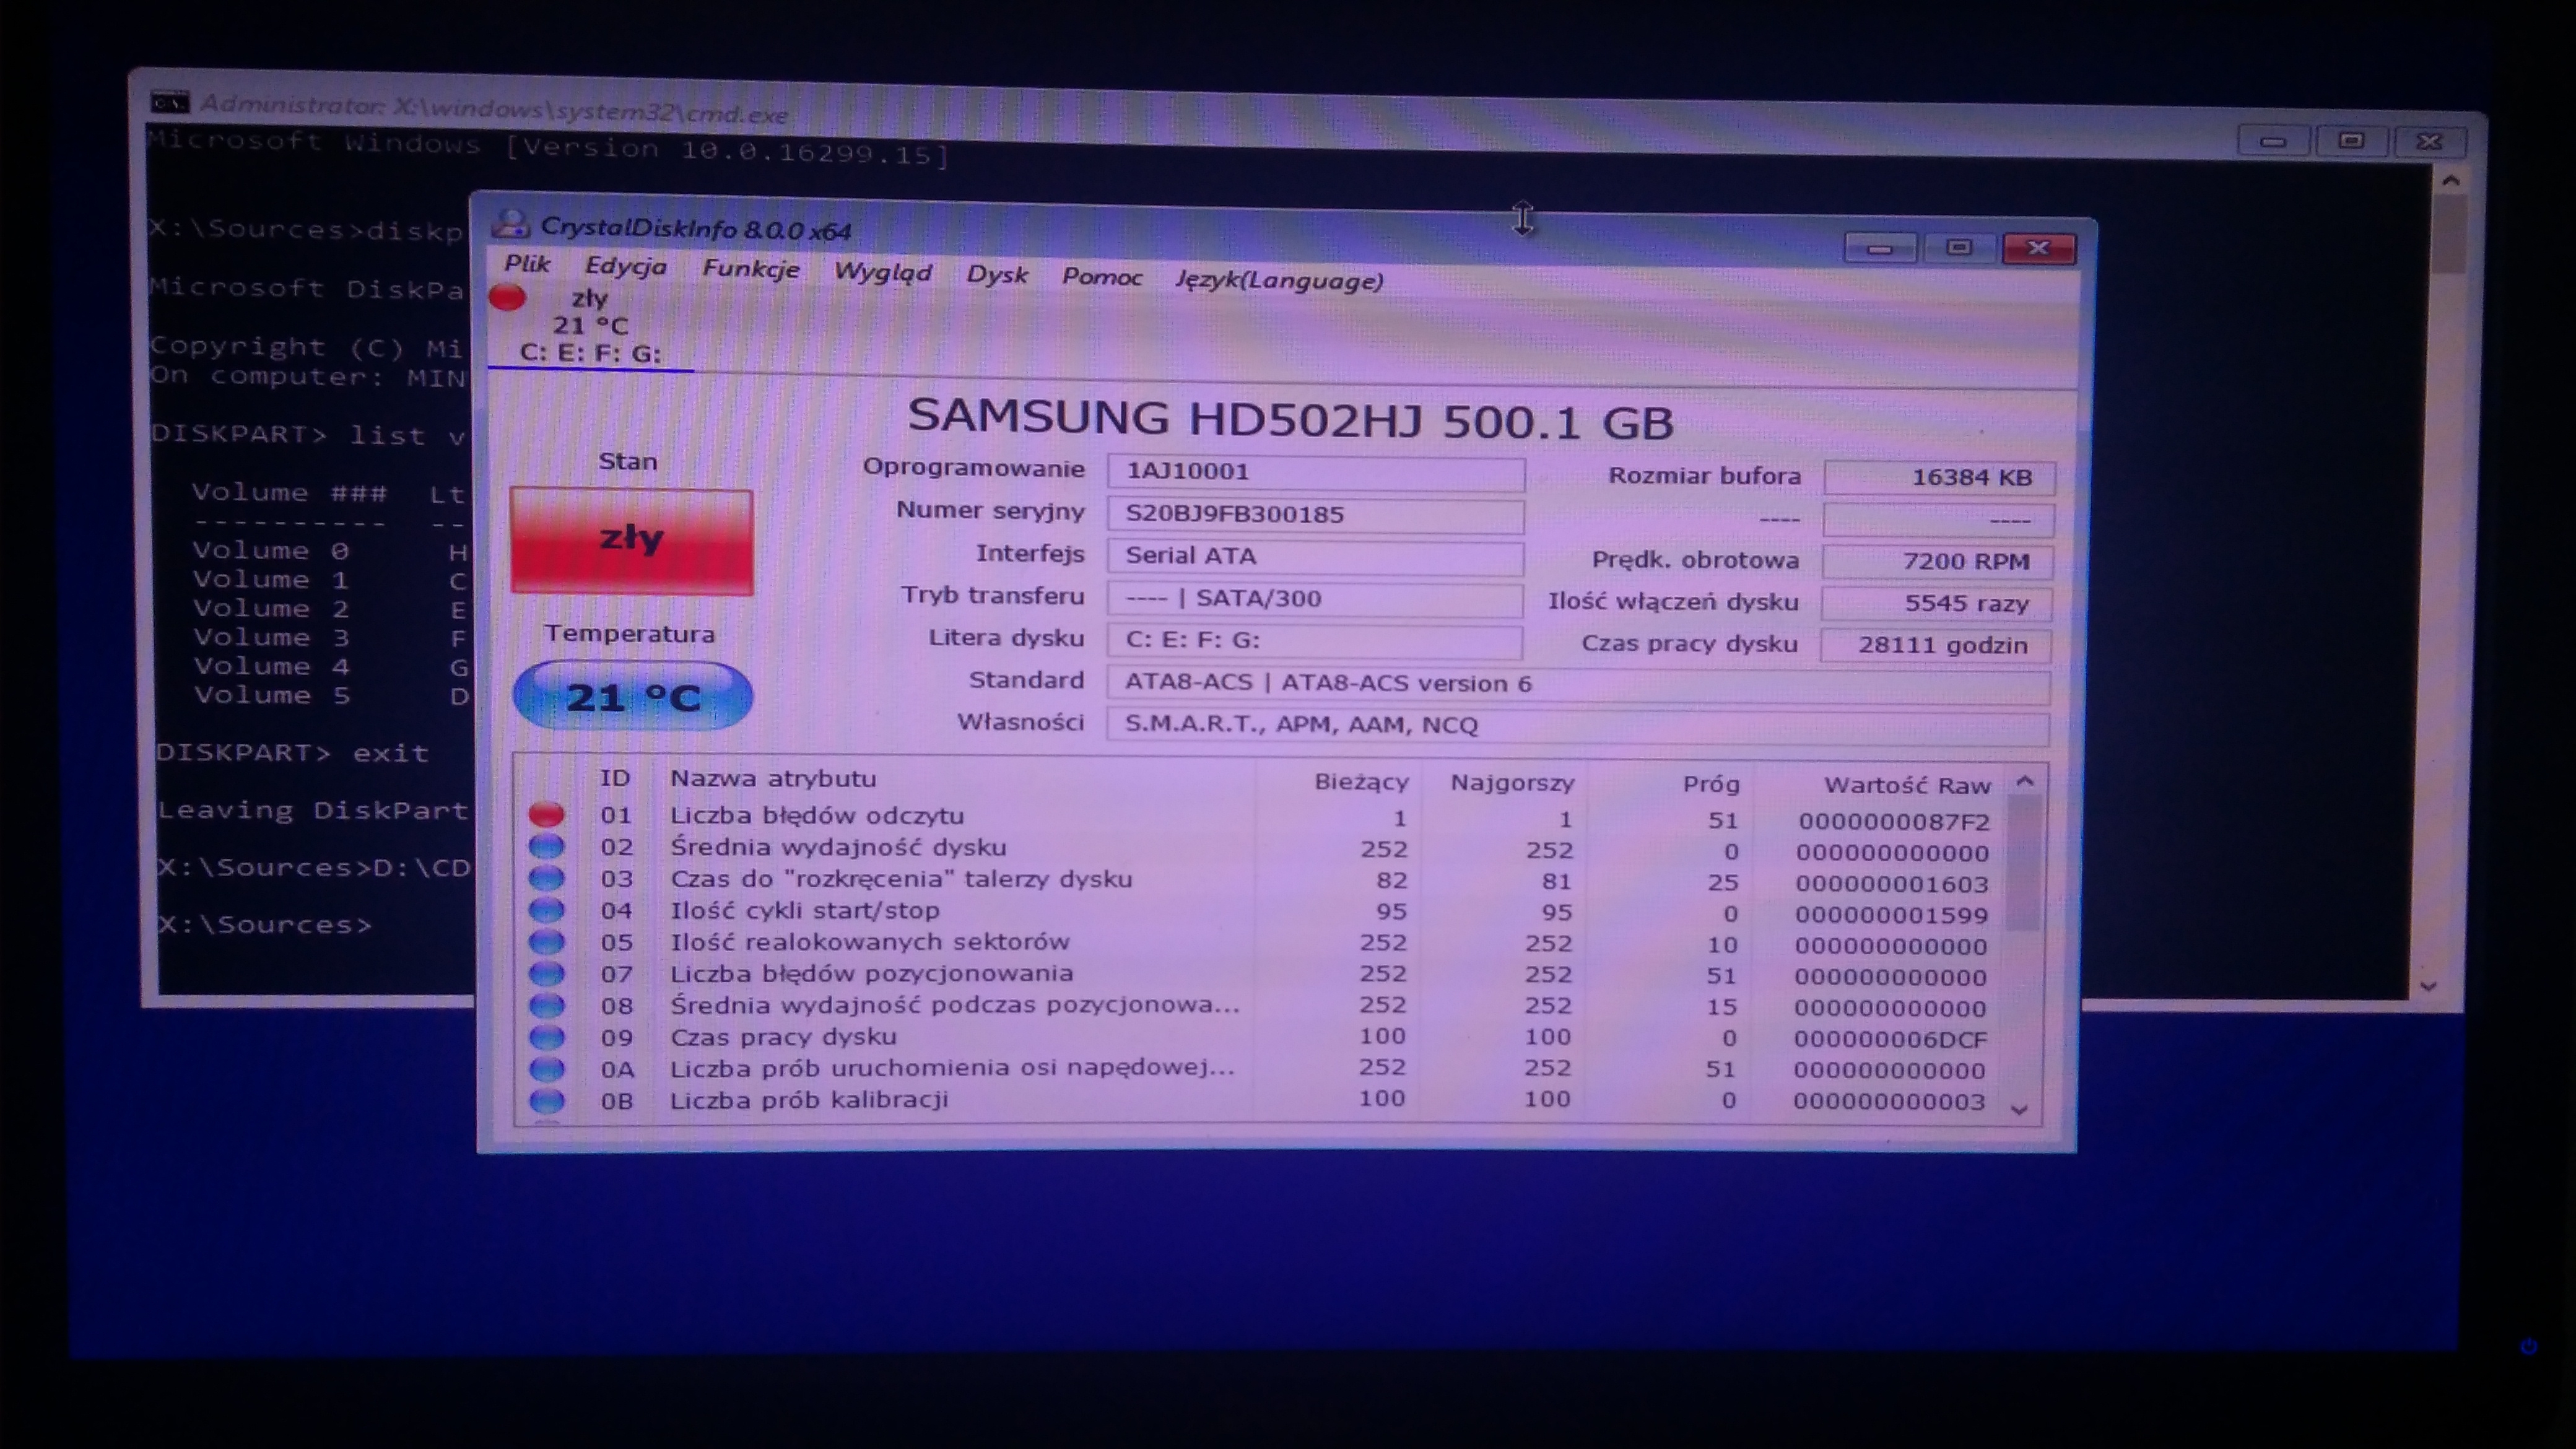Click the red 'zły' health status button

coord(631,541)
